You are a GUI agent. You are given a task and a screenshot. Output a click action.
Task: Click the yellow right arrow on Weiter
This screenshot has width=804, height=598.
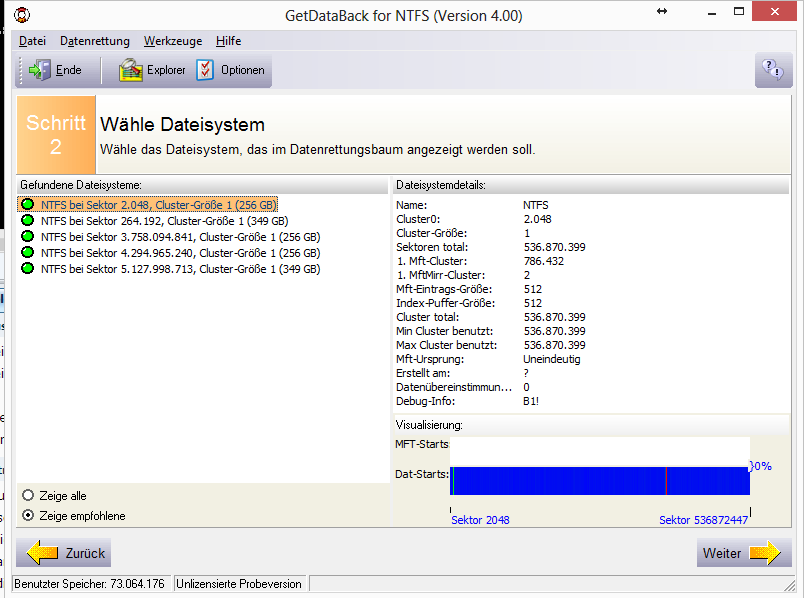point(765,552)
